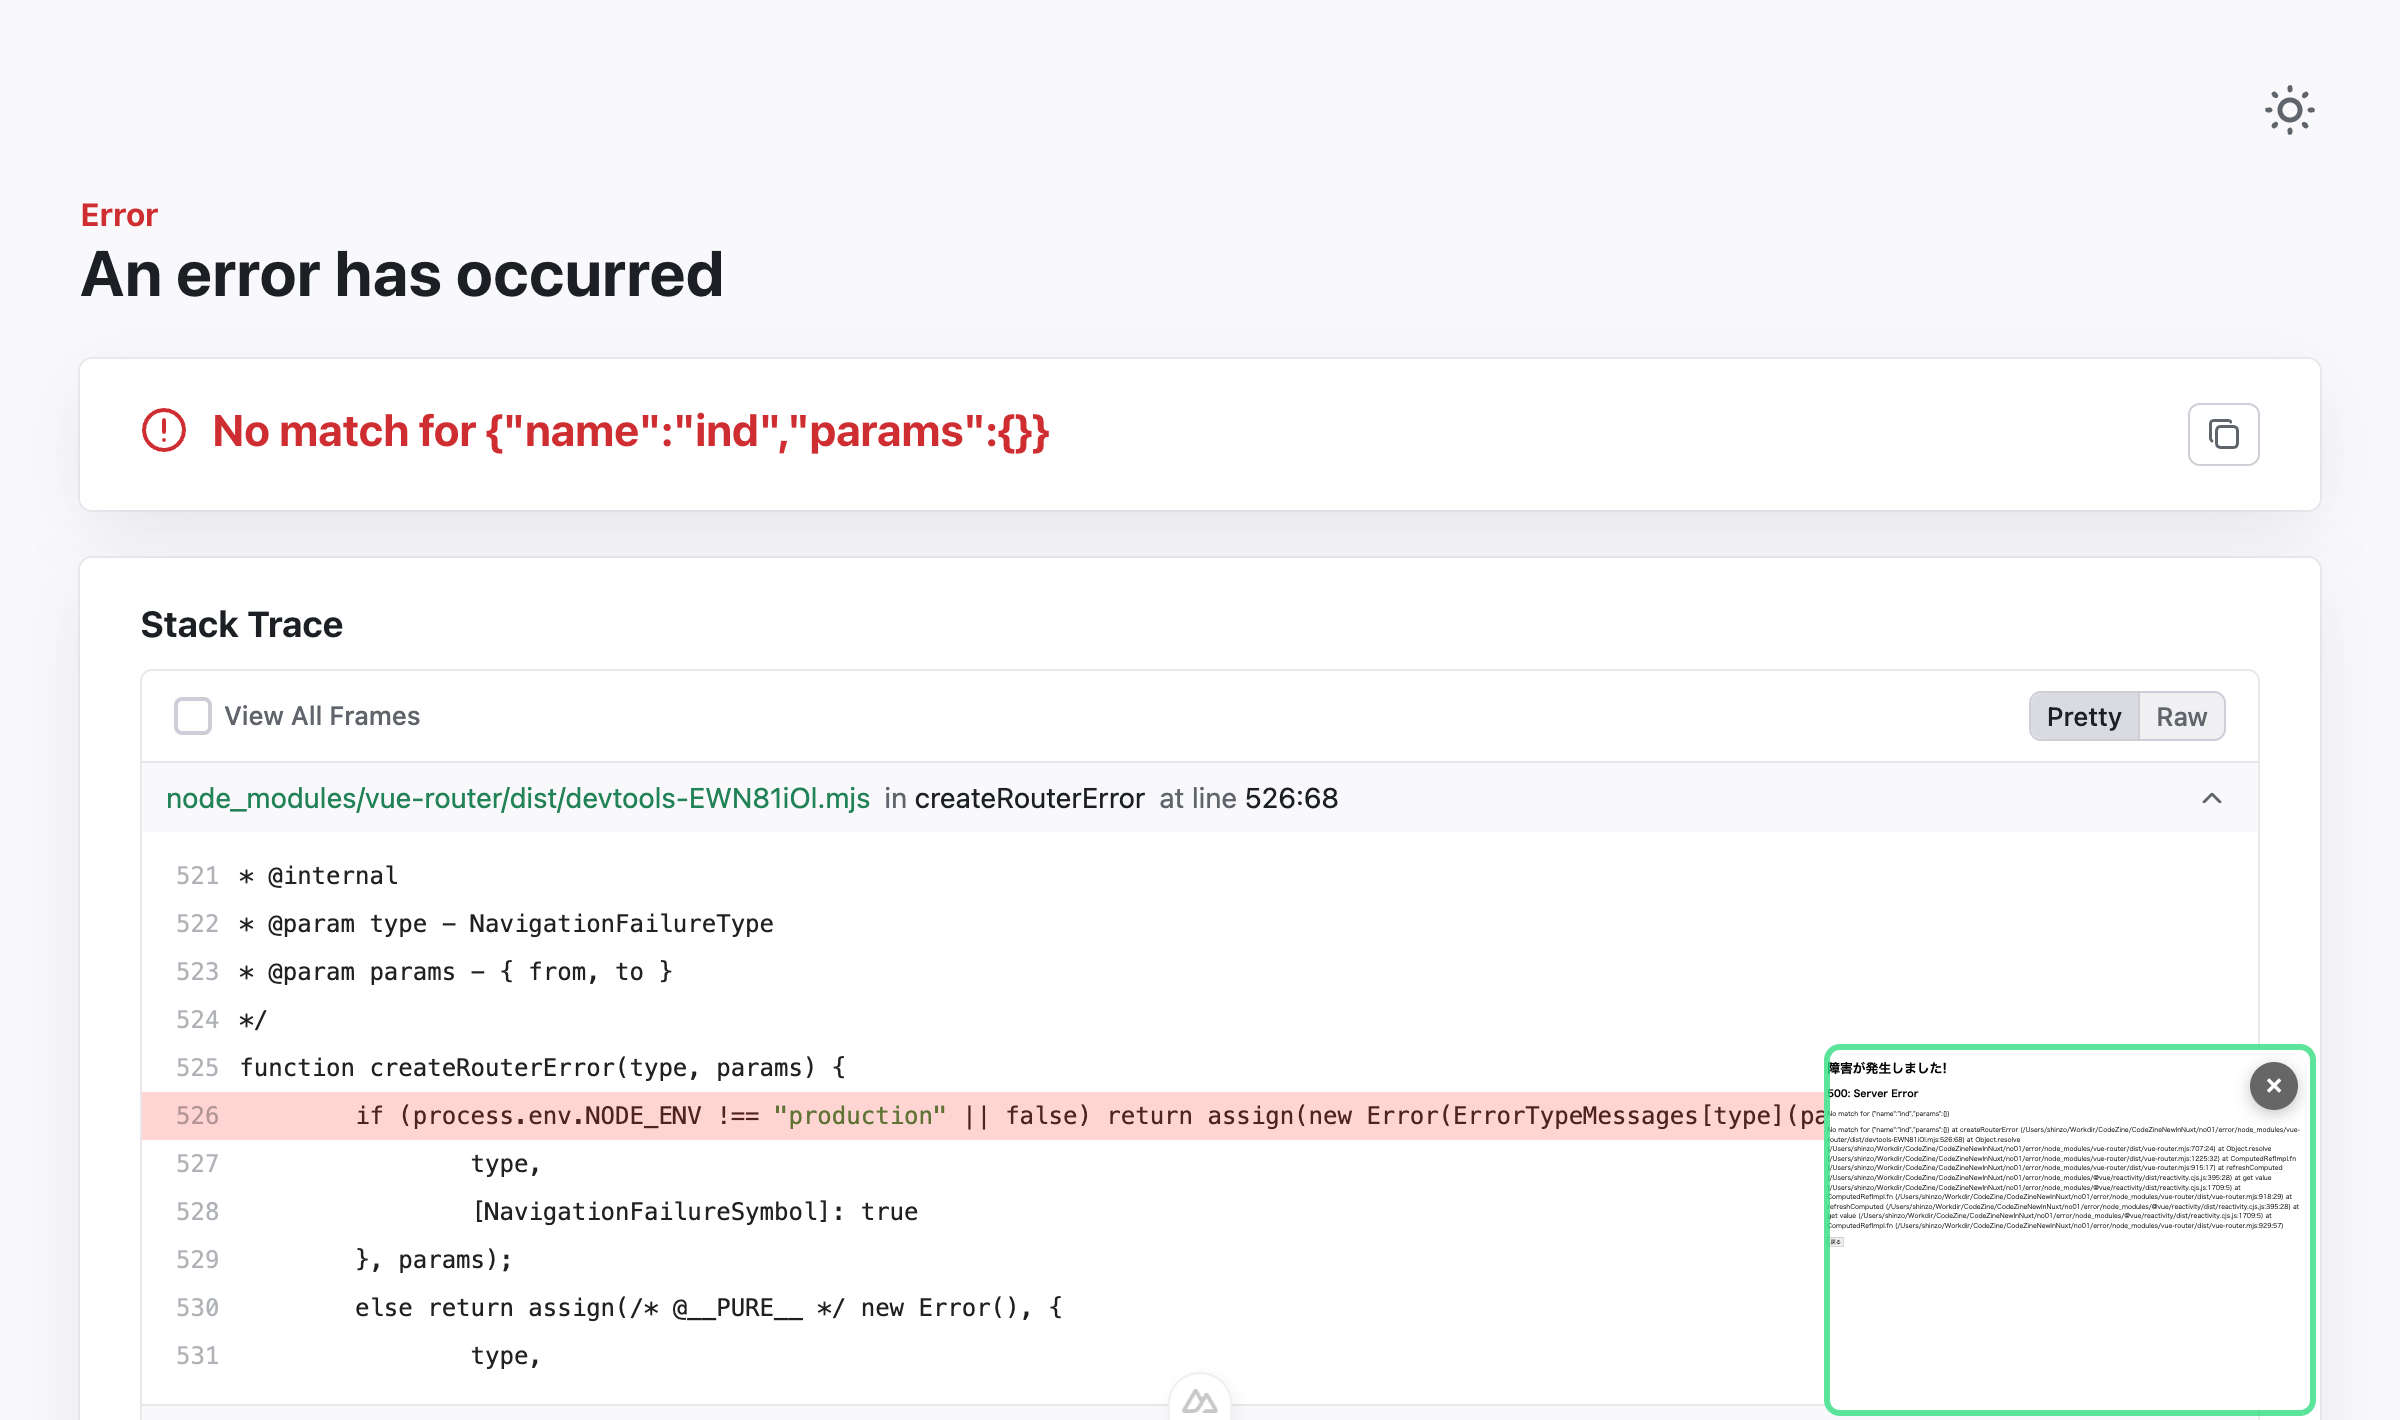
Task: Click the View All Frames label
Action: [x=322, y=716]
